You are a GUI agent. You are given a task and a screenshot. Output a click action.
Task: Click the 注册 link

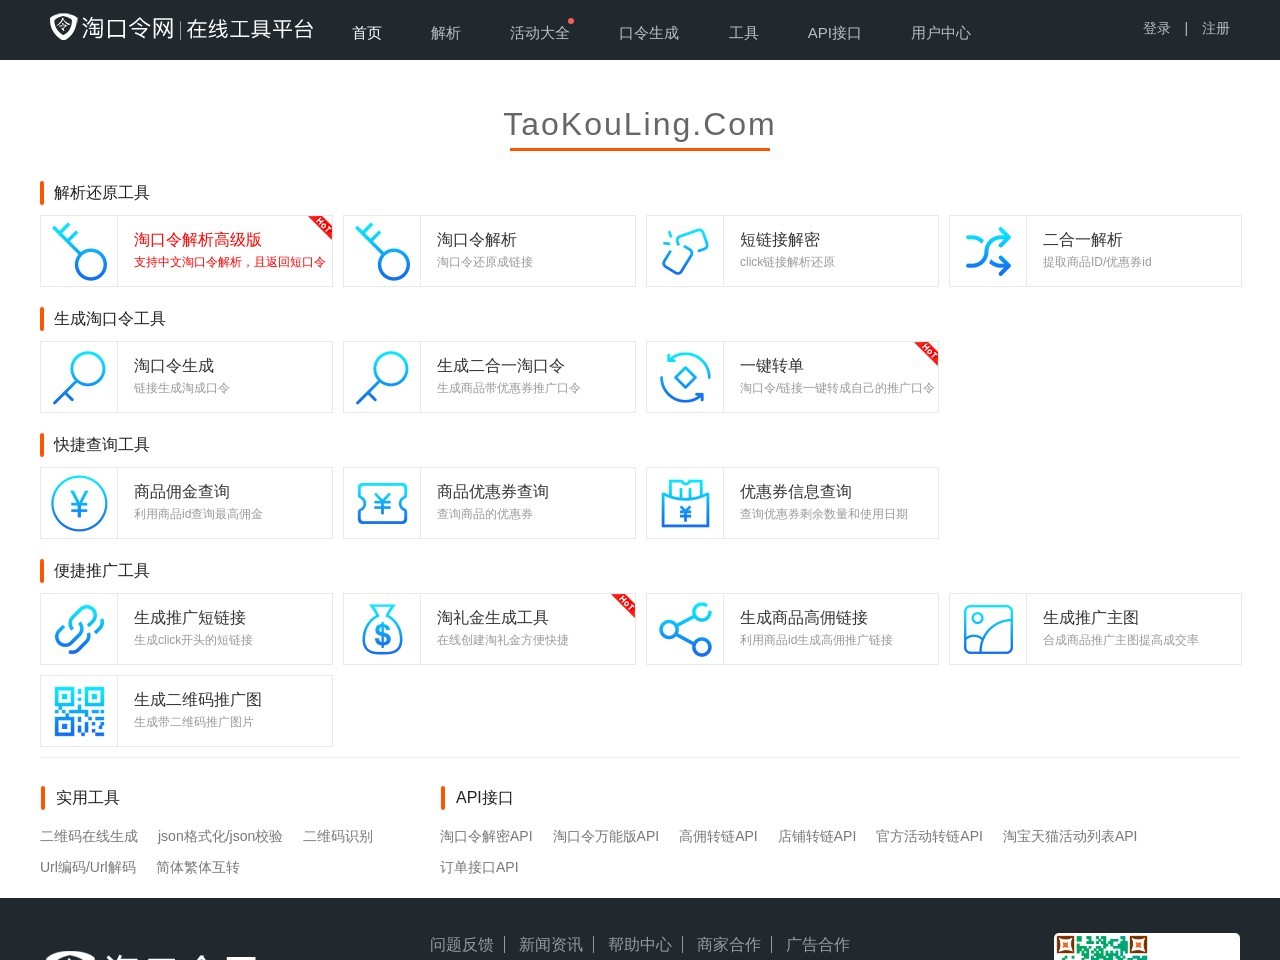tap(1216, 28)
